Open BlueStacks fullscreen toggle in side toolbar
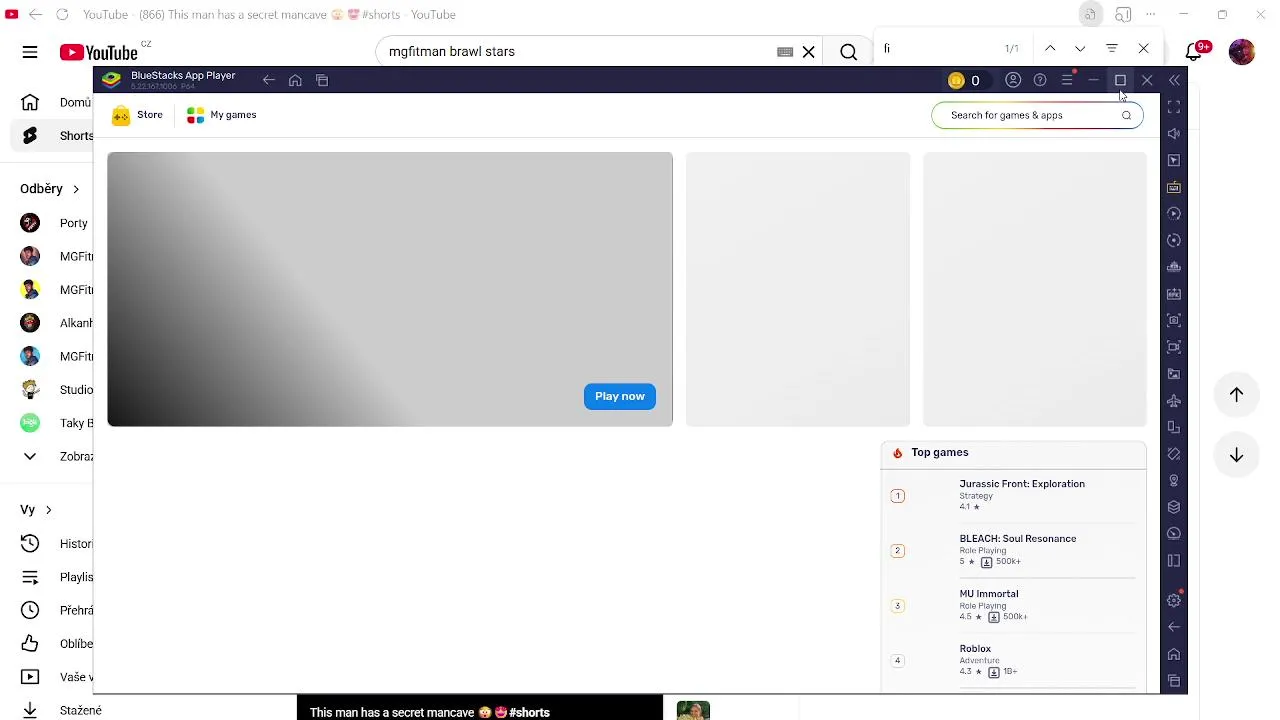 tap(1174, 107)
